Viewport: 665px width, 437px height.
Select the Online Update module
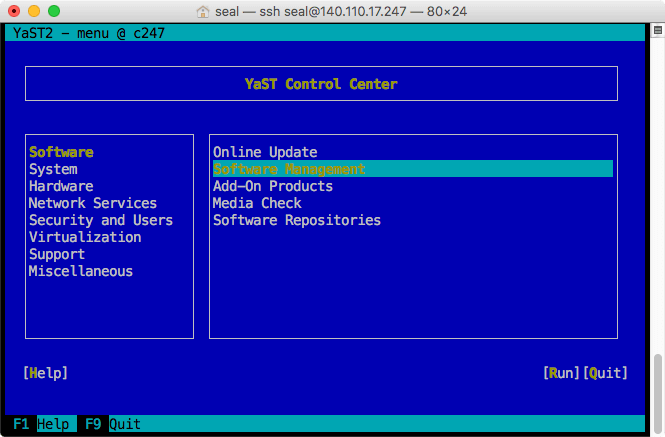265,152
